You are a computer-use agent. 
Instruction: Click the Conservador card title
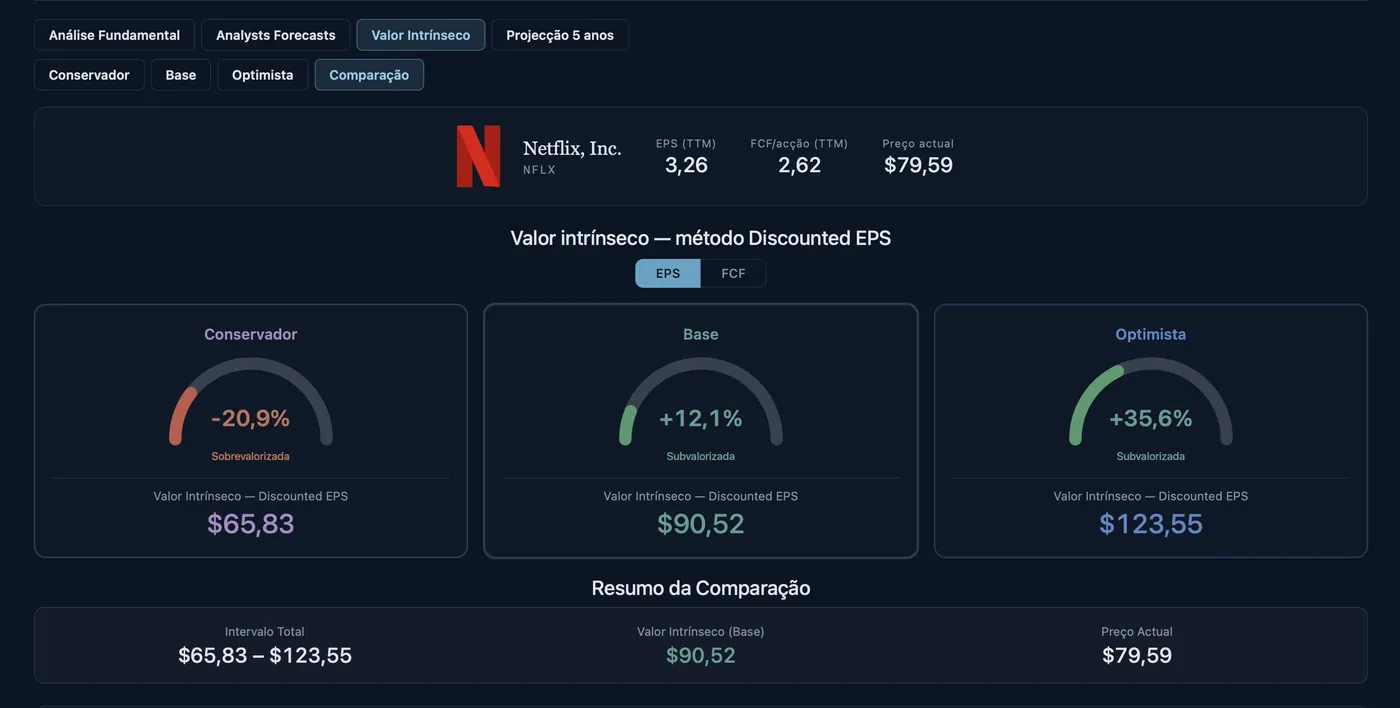click(251, 334)
